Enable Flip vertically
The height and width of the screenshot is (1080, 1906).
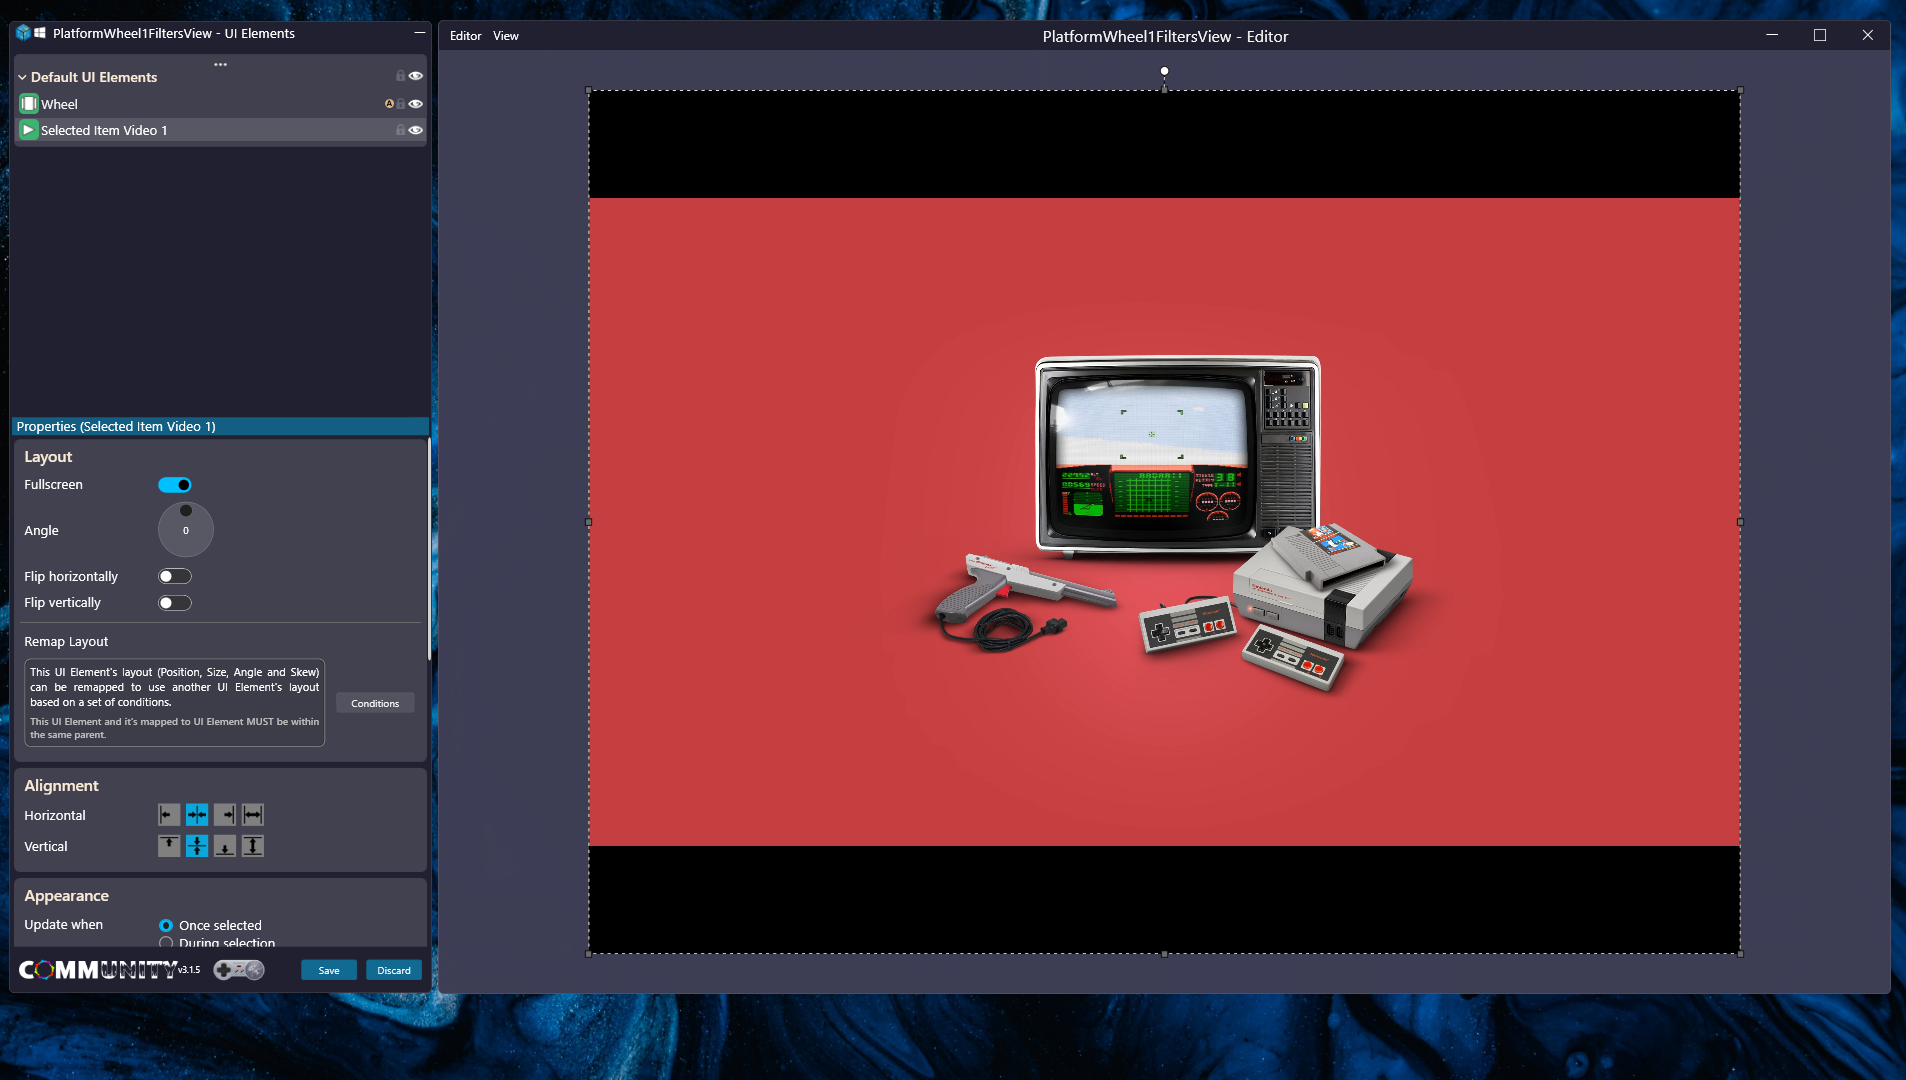coord(175,603)
